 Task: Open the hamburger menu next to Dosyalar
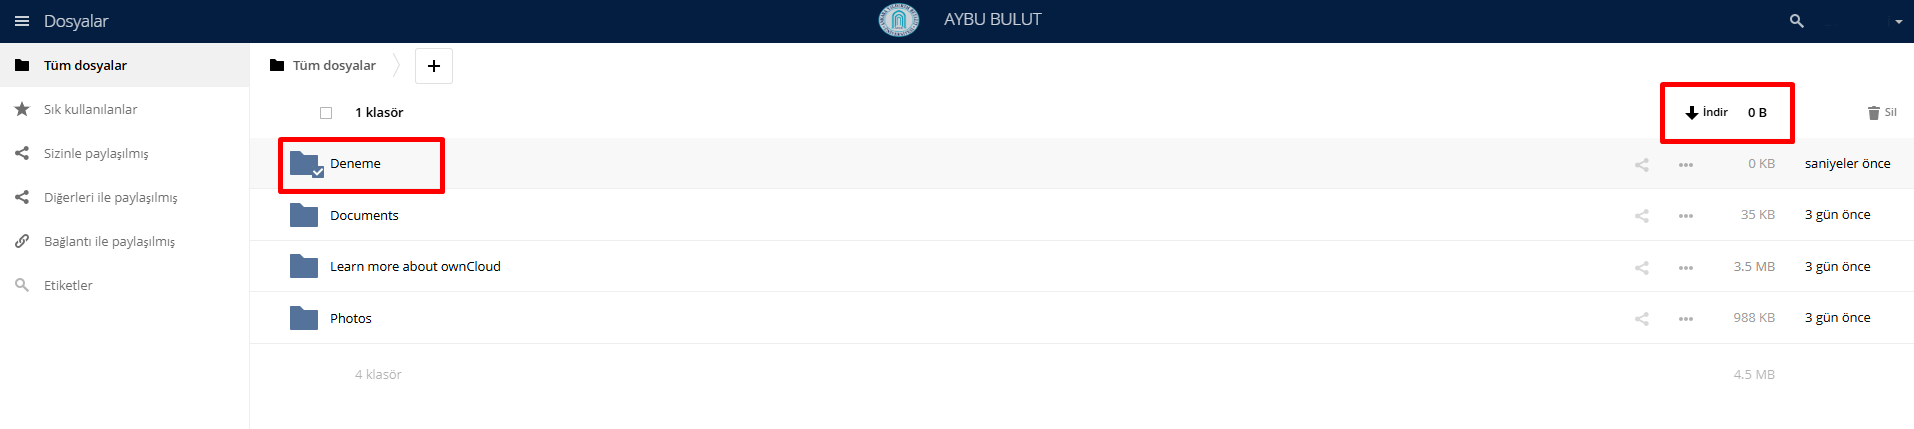22,21
